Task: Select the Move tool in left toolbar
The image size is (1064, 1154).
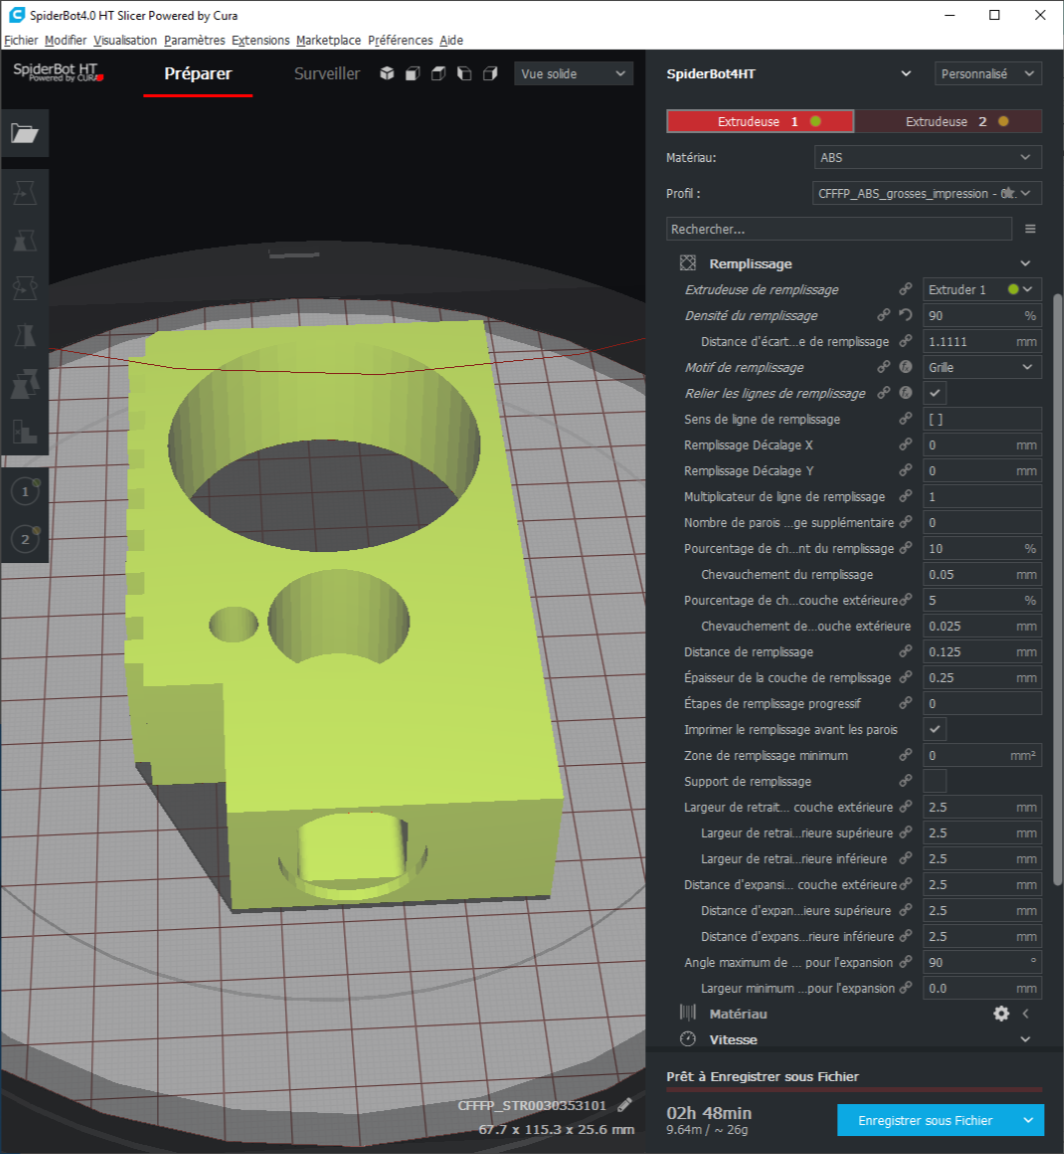Action: tap(24, 192)
